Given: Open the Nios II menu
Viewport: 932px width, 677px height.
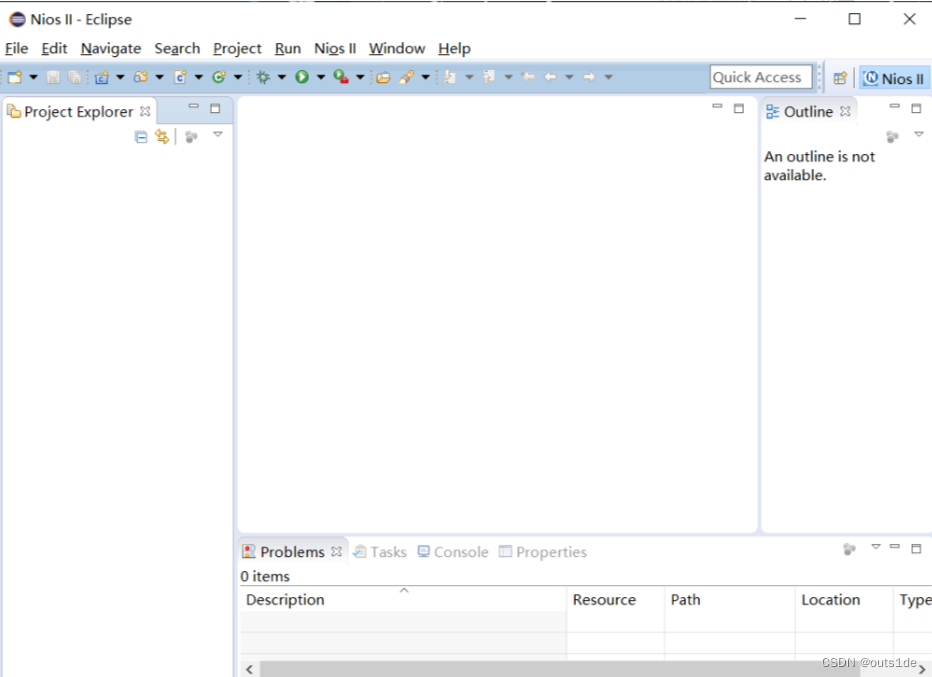Looking at the screenshot, I should [335, 49].
